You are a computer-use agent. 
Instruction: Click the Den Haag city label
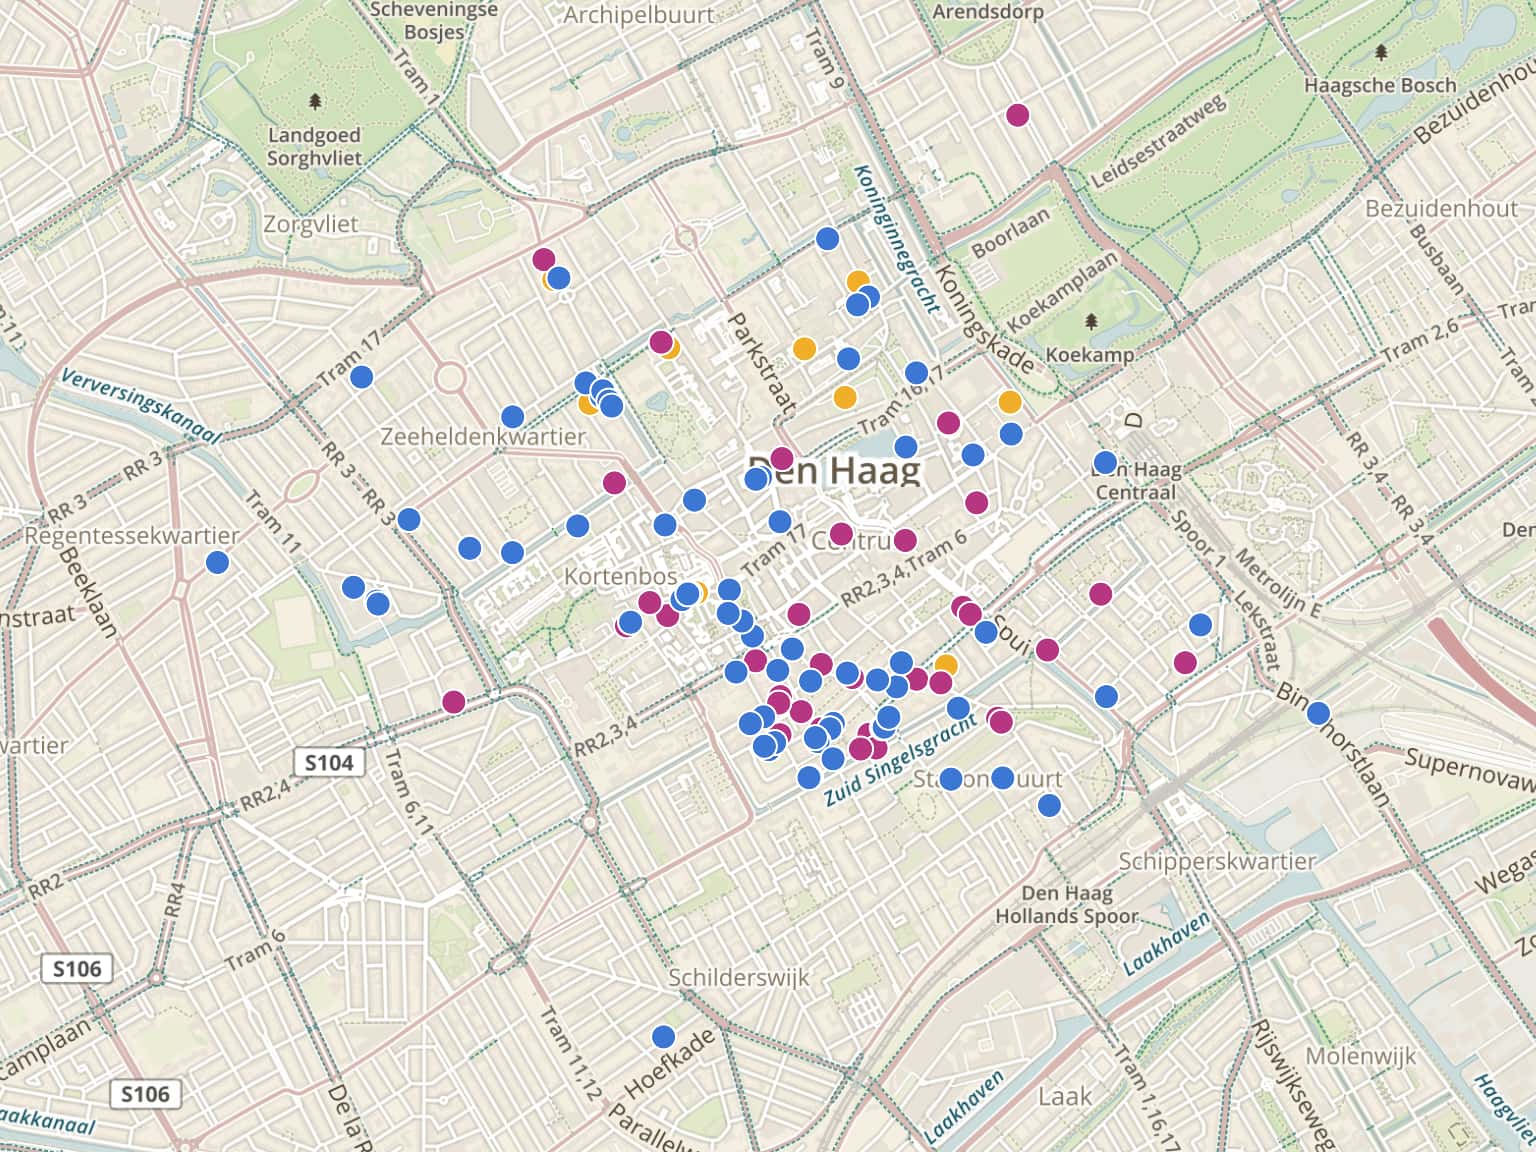[x=834, y=470]
